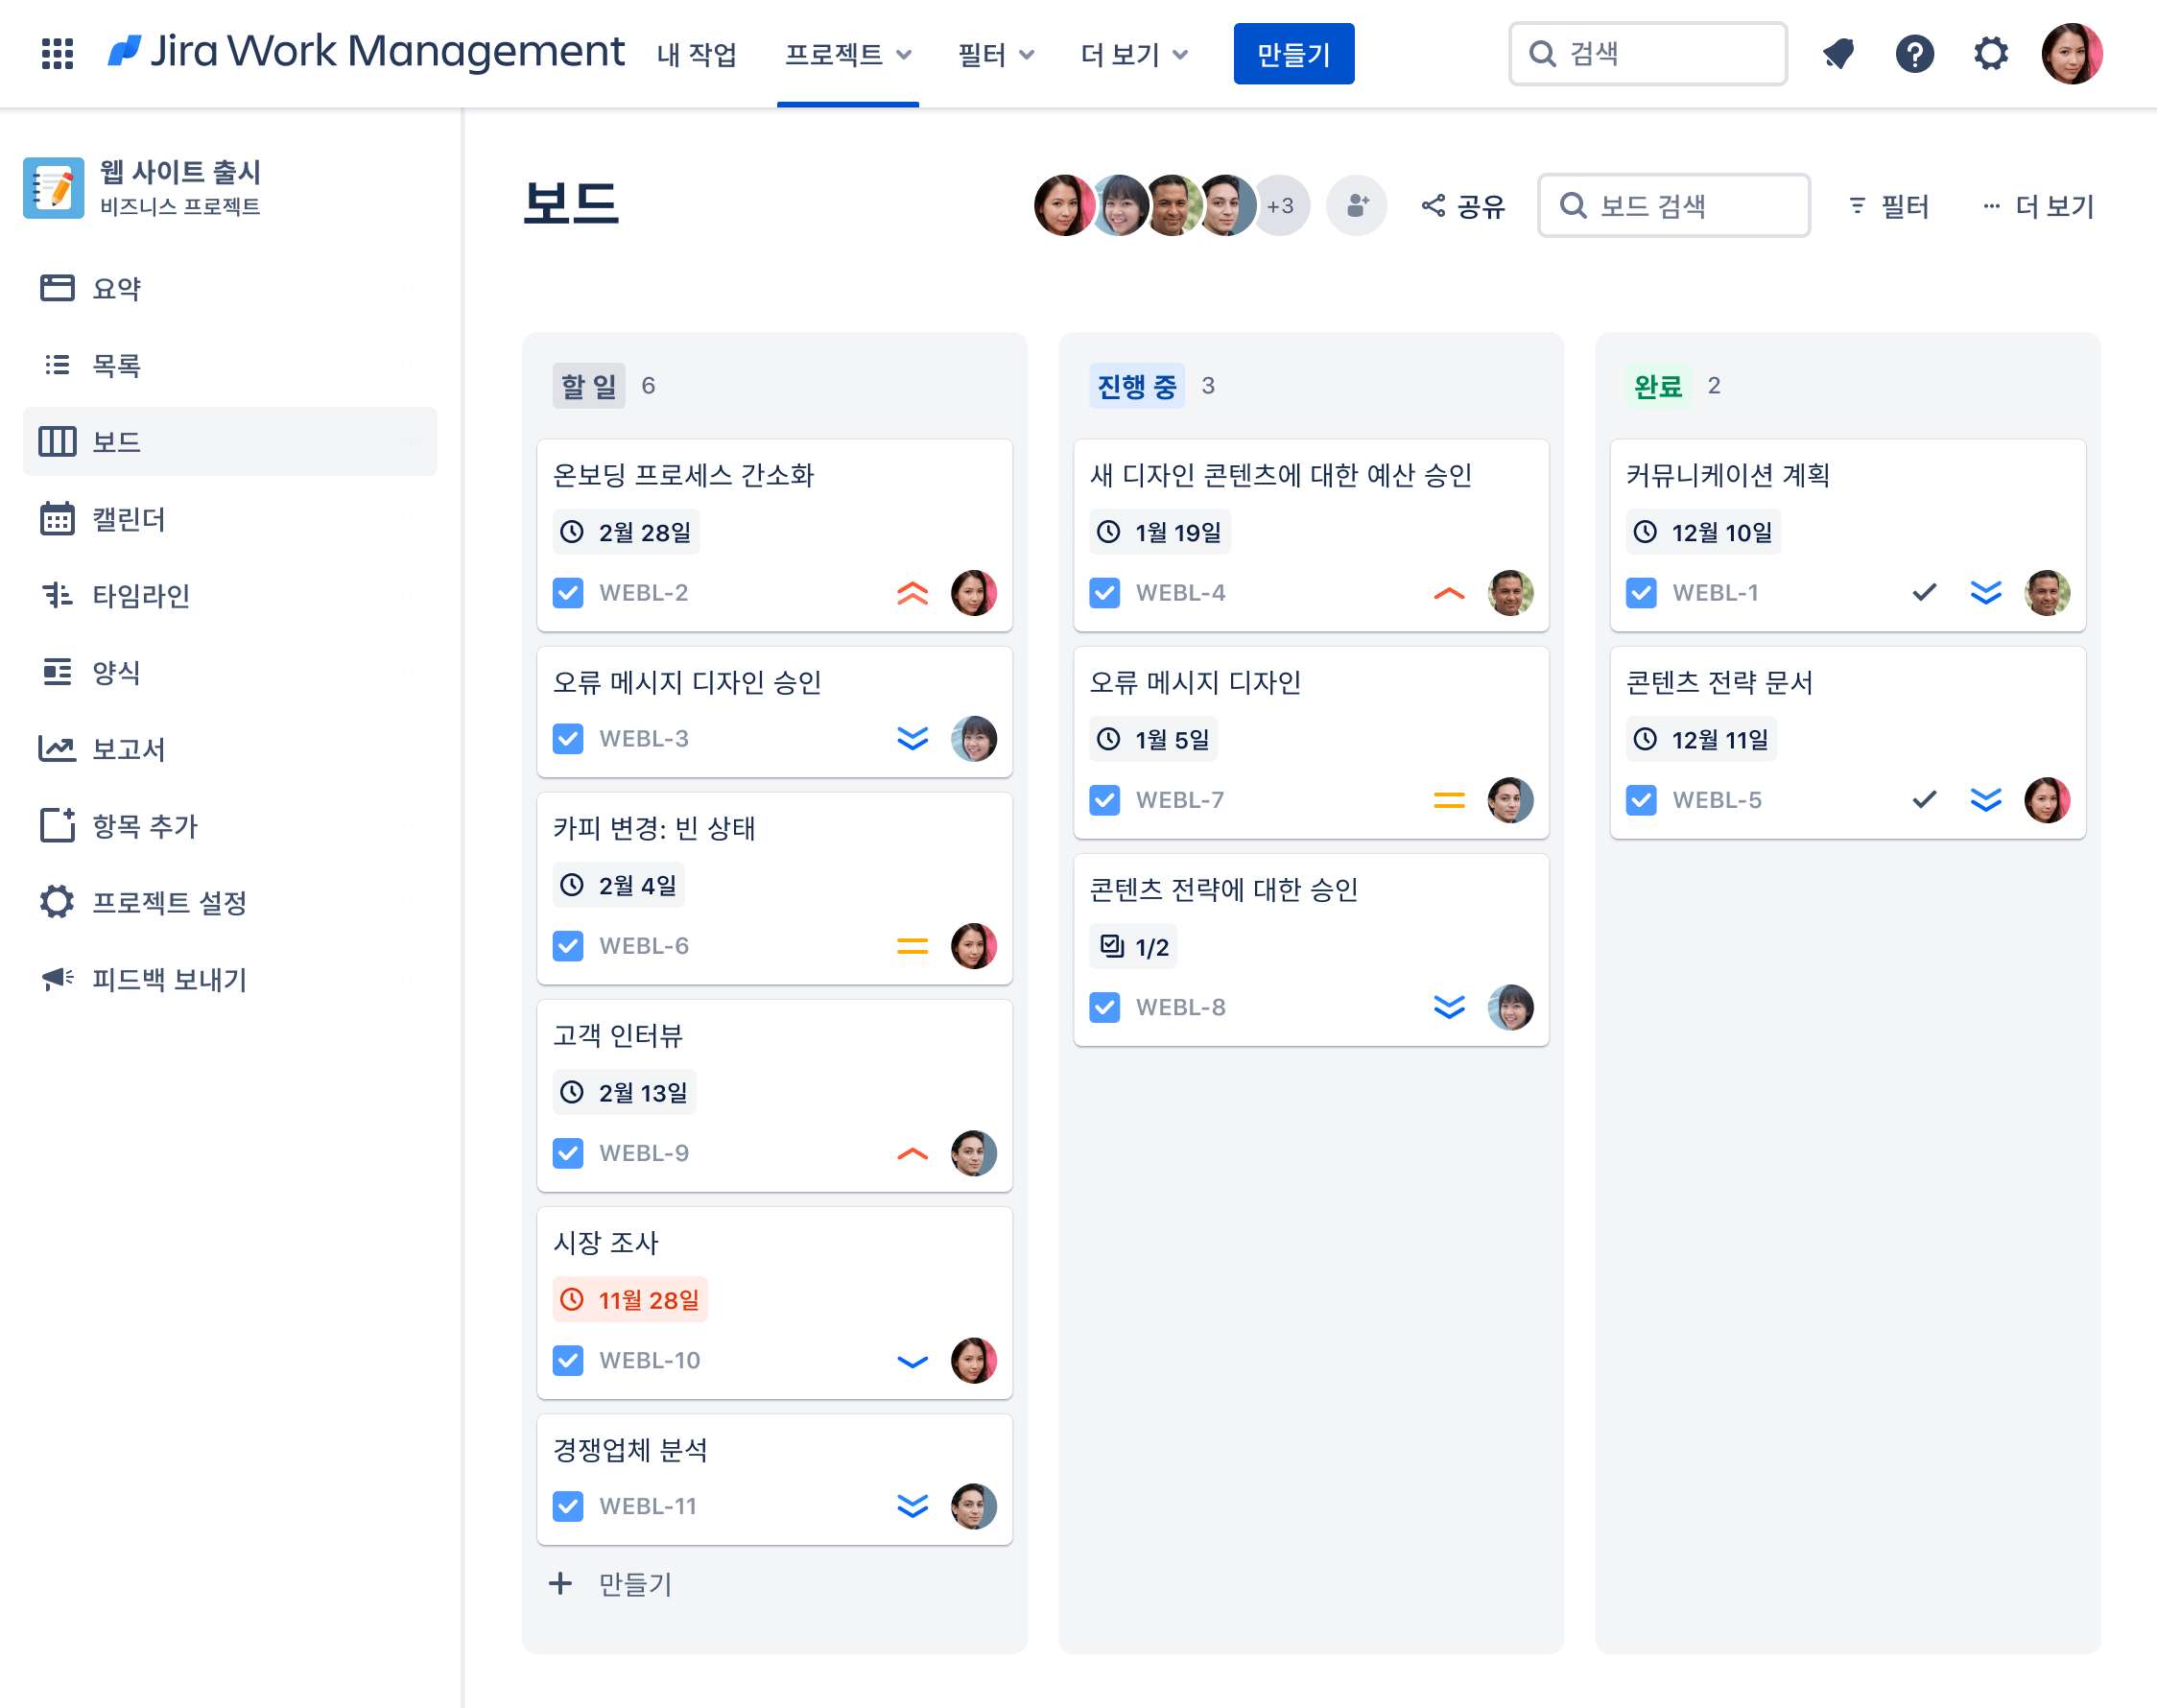The width and height of the screenshot is (2157, 1708).
Task: Toggle task type checkbox on WEBL-6
Action: tap(568, 946)
